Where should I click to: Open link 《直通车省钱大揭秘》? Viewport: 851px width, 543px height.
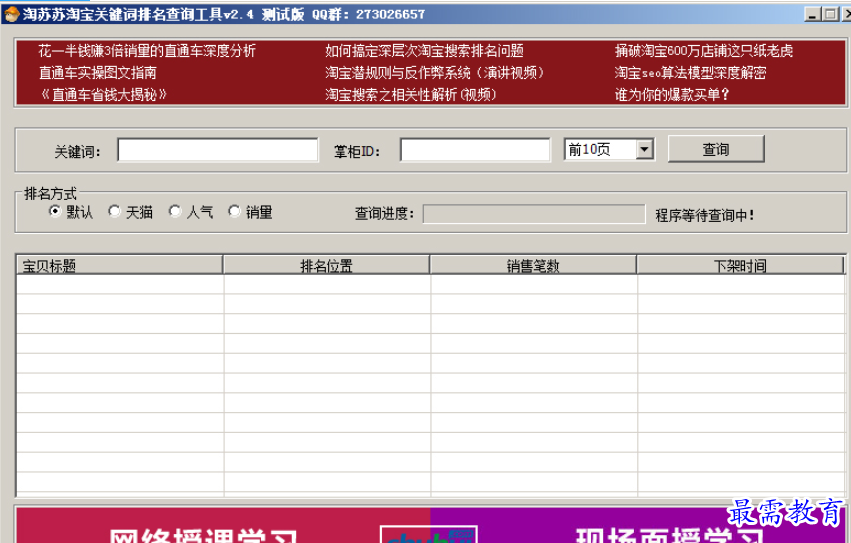pos(103,94)
